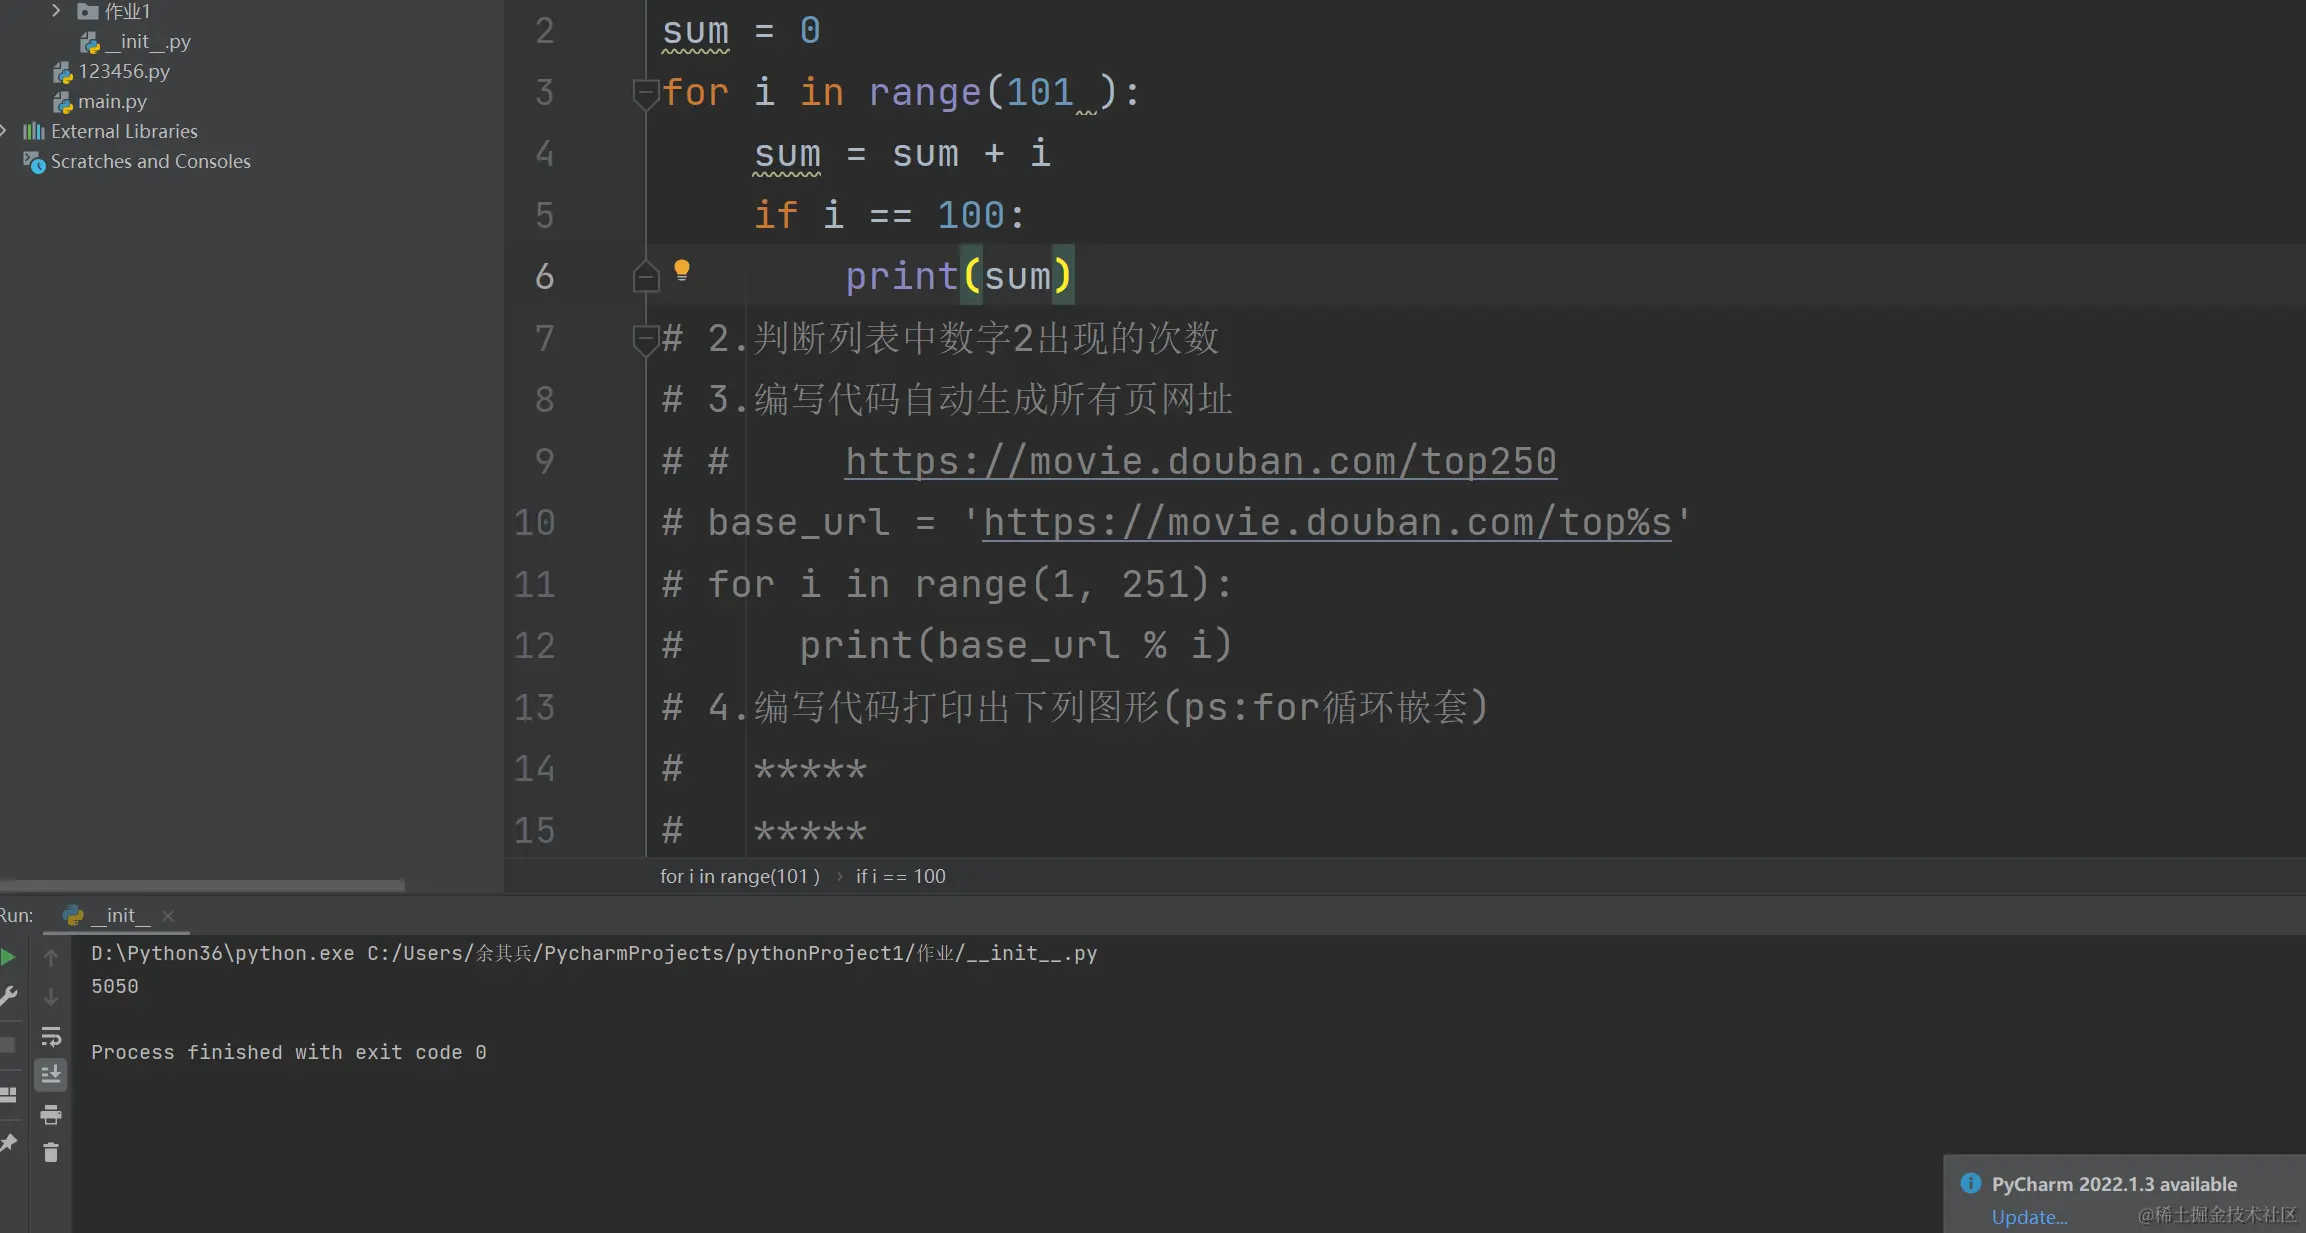
Task: Click the restore layout icon
Action: 8,1095
